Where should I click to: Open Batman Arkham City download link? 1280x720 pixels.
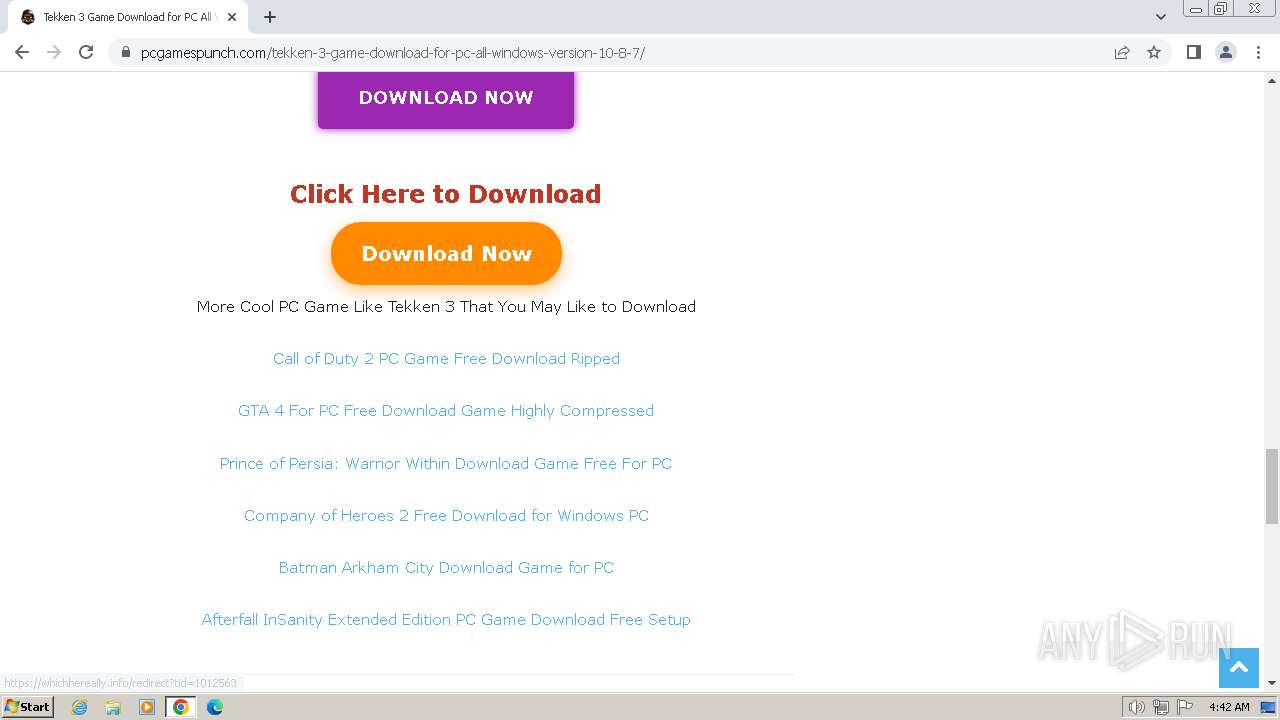click(x=446, y=567)
